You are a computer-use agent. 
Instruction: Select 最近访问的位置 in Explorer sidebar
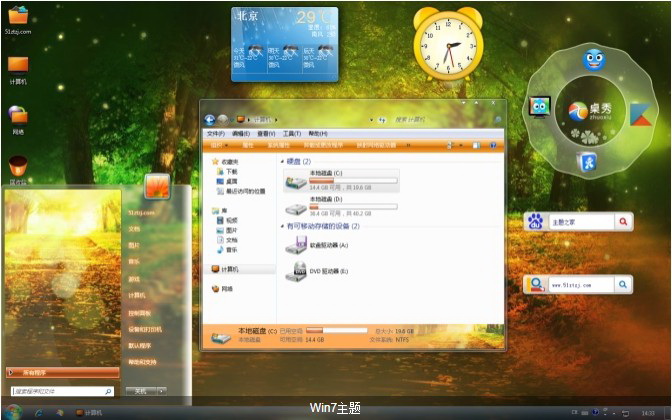pyautogui.click(x=241, y=191)
